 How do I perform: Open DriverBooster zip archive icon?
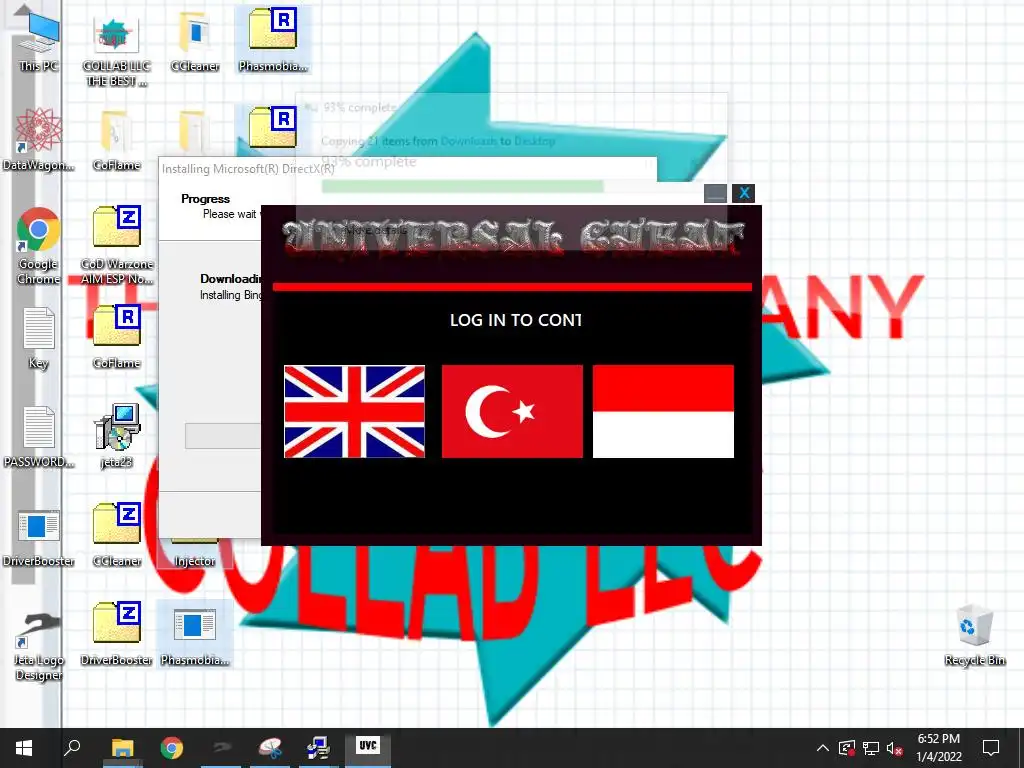tap(116, 635)
